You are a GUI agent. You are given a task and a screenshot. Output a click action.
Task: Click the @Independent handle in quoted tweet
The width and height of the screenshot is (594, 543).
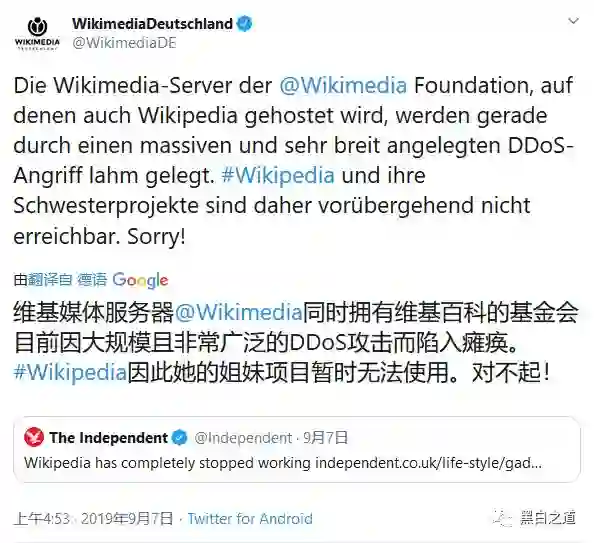click(x=243, y=438)
